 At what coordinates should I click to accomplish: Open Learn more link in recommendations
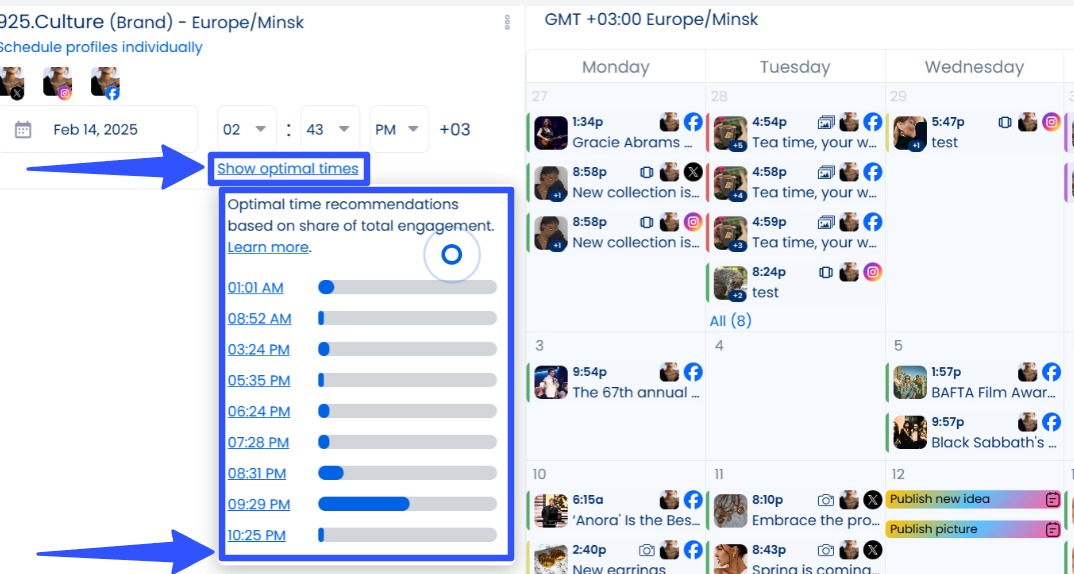(268, 247)
